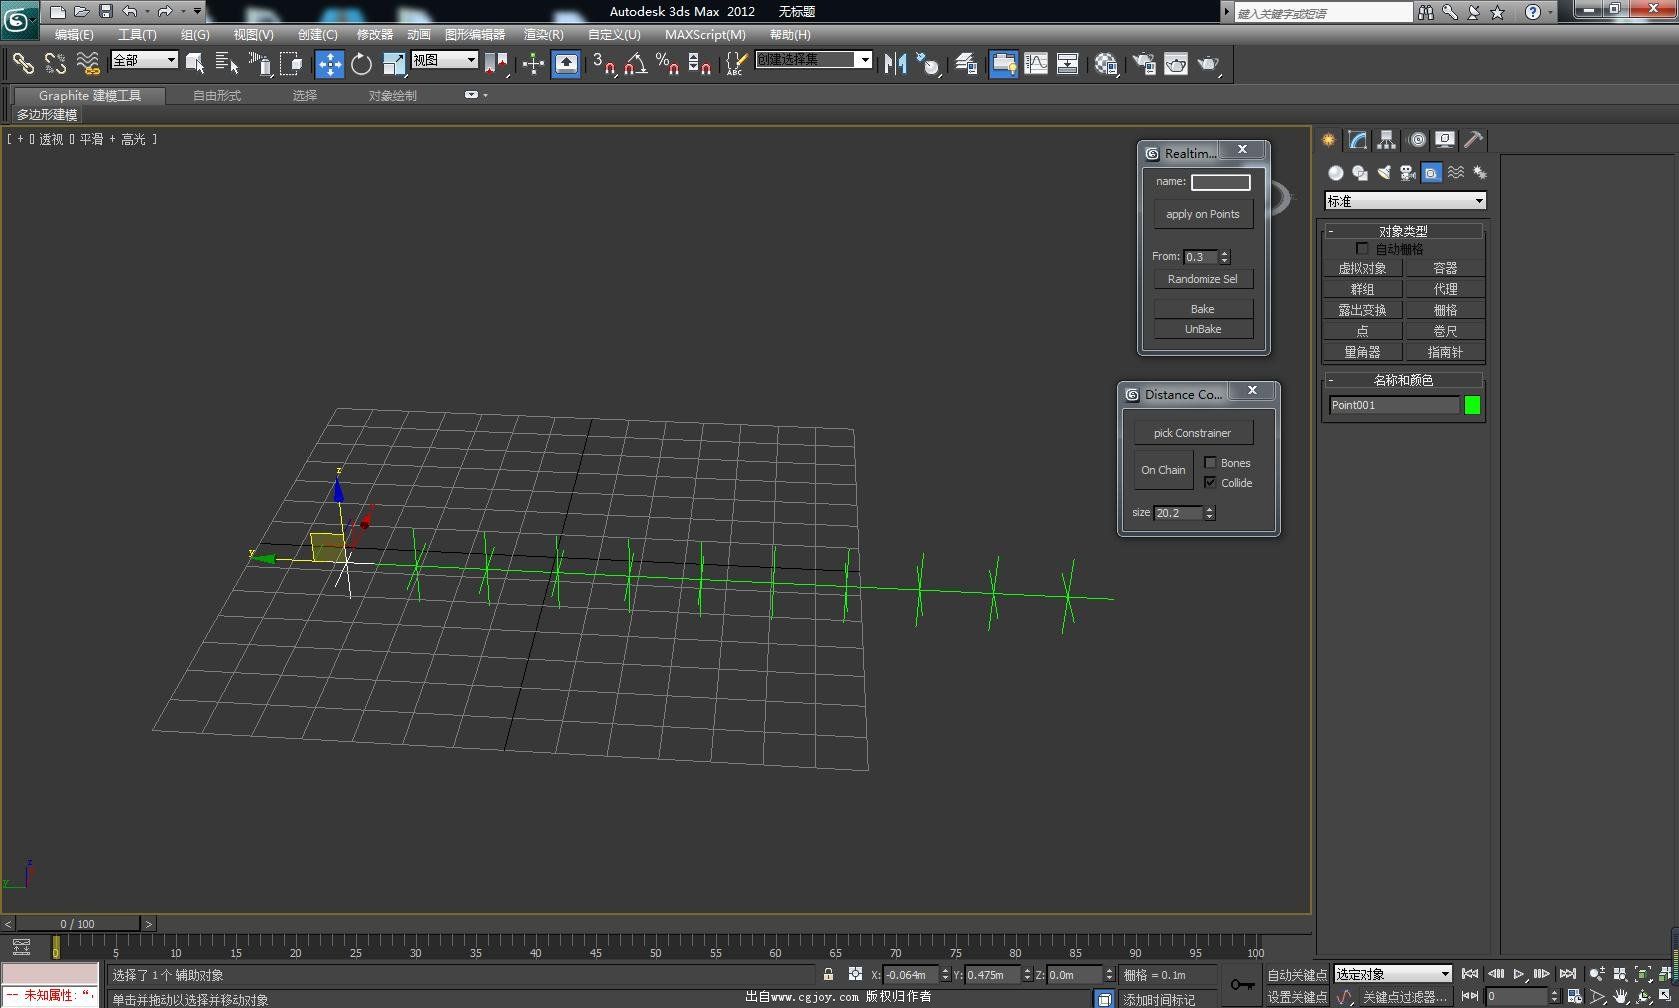Enable the Bones checkbox
Image resolution: width=1679 pixels, height=1008 pixels.
1210,462
